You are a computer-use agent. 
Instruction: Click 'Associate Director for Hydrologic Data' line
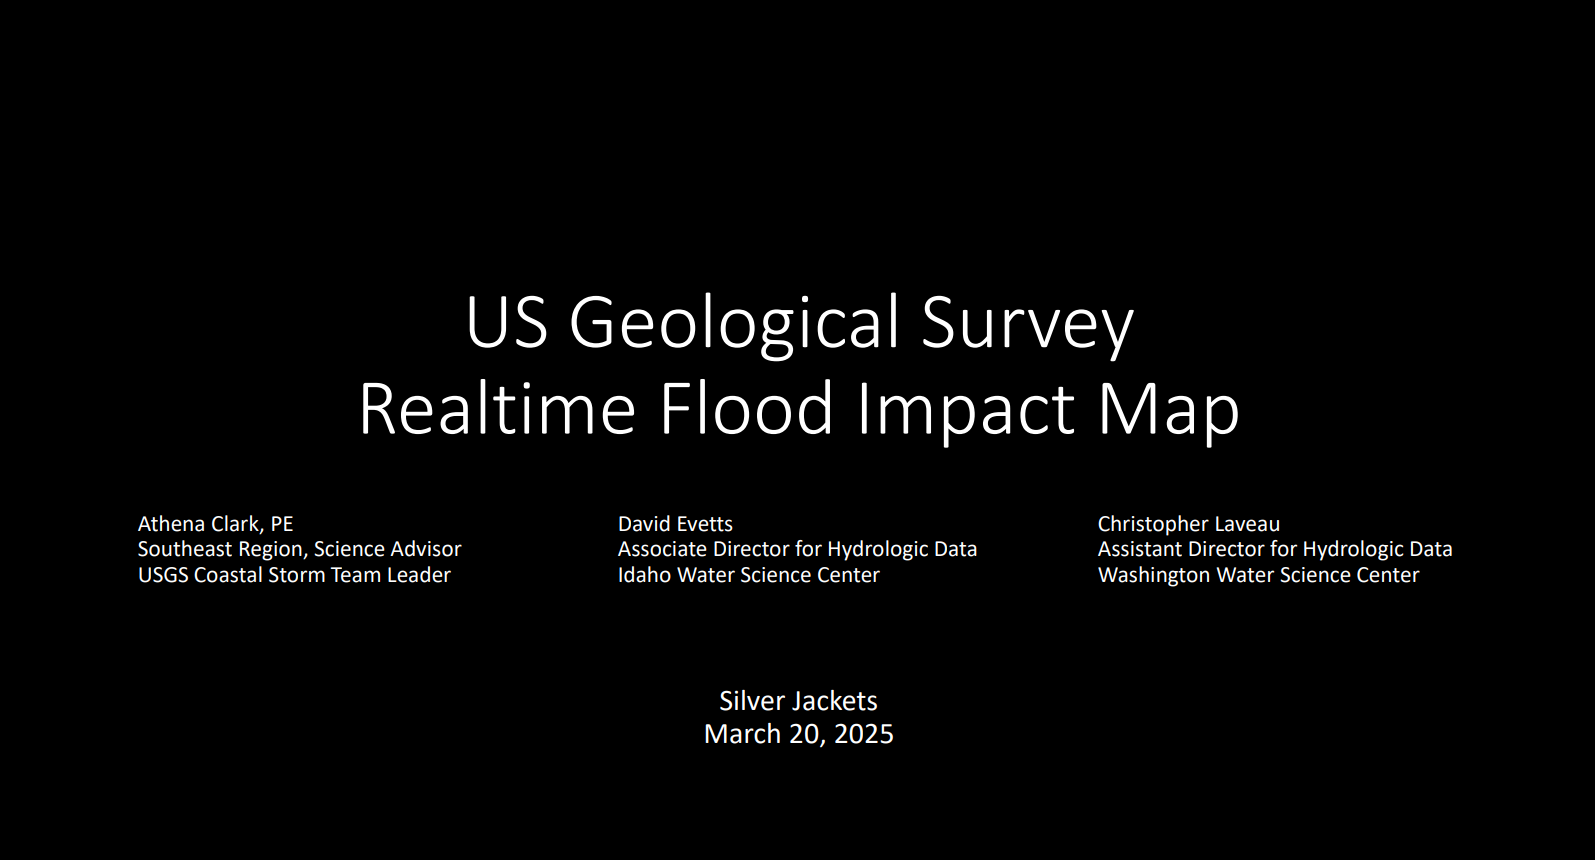pos(797,549)
